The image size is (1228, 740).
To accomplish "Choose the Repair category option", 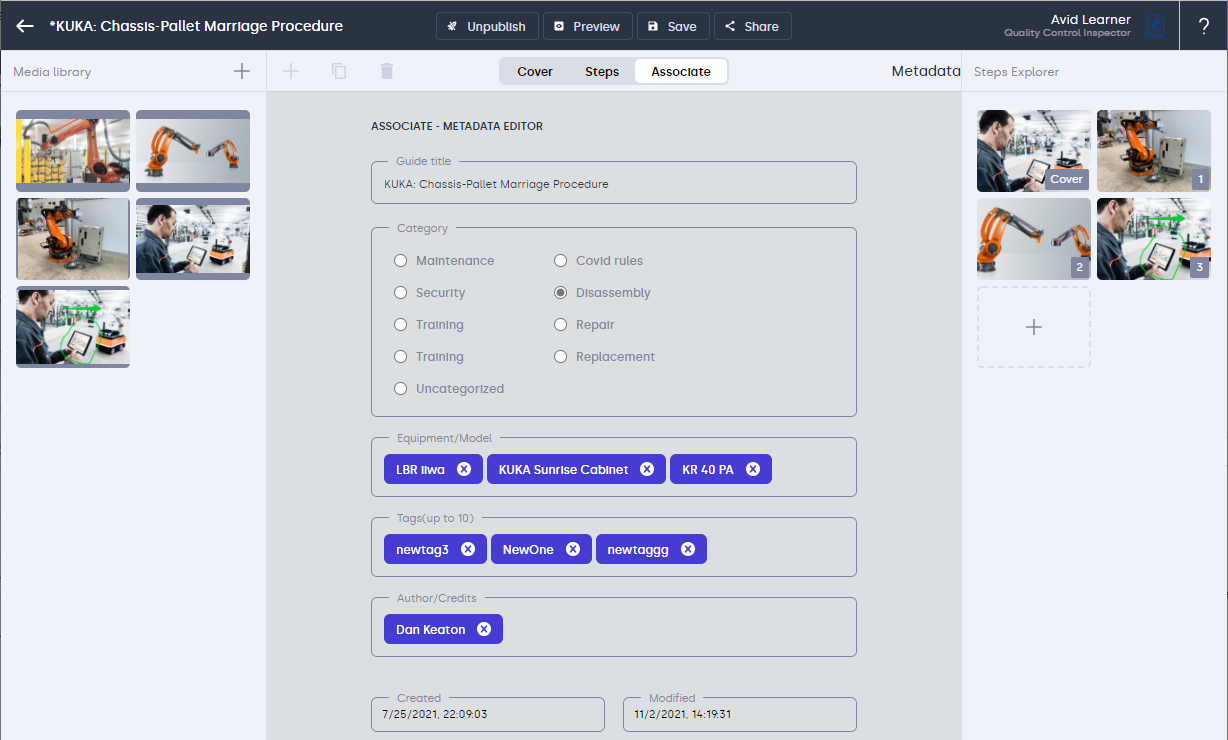I will pyautogui.click(x=560, y=325).
